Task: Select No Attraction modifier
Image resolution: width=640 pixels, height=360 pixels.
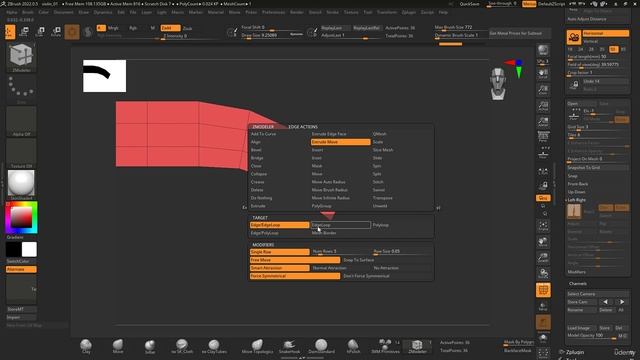Action: tap(402, 268)
